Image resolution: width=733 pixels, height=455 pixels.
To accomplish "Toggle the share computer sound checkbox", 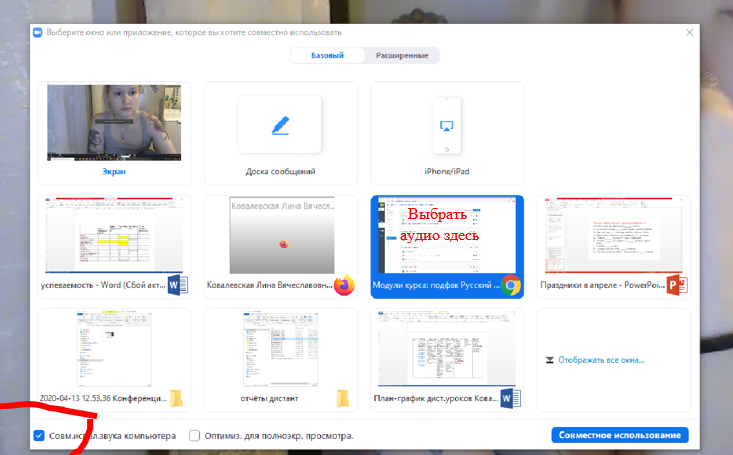I will coord(39,436).
